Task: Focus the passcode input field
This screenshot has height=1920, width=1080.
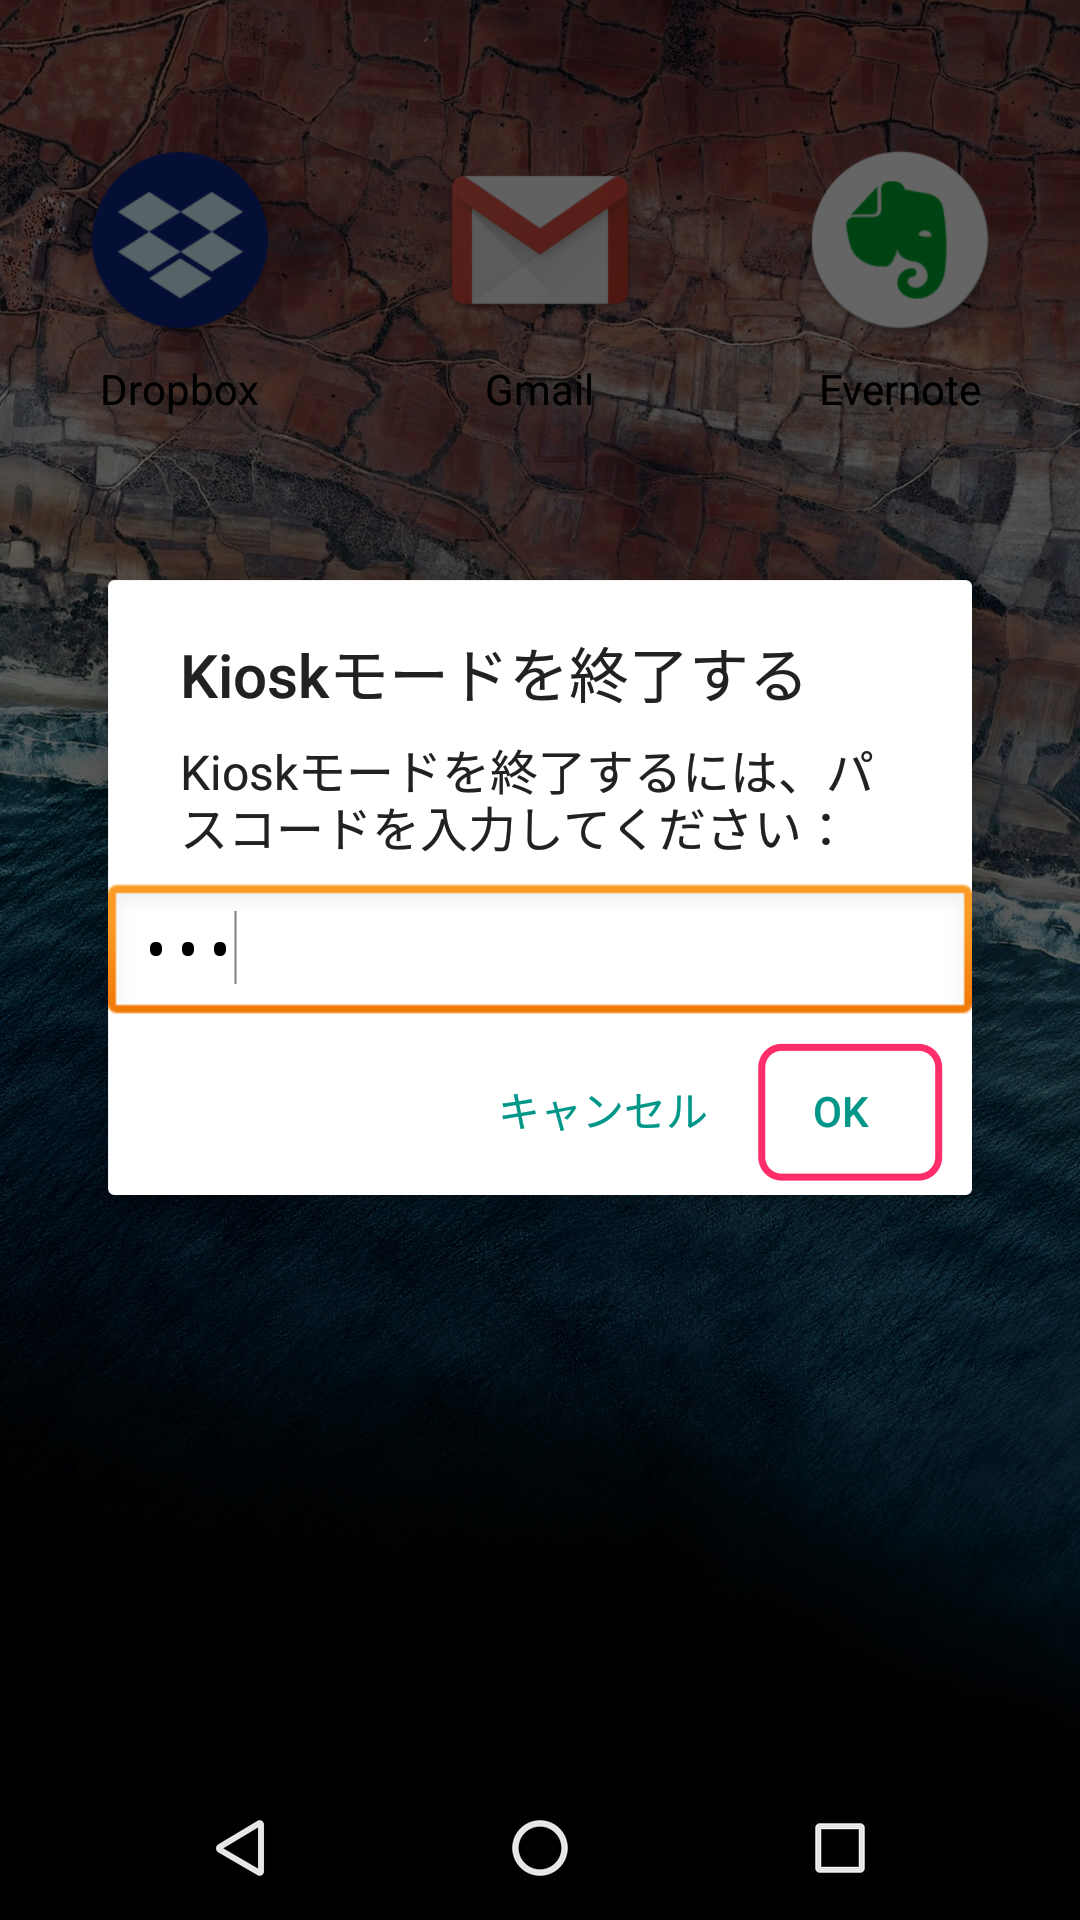Action: tap(540, 948)
